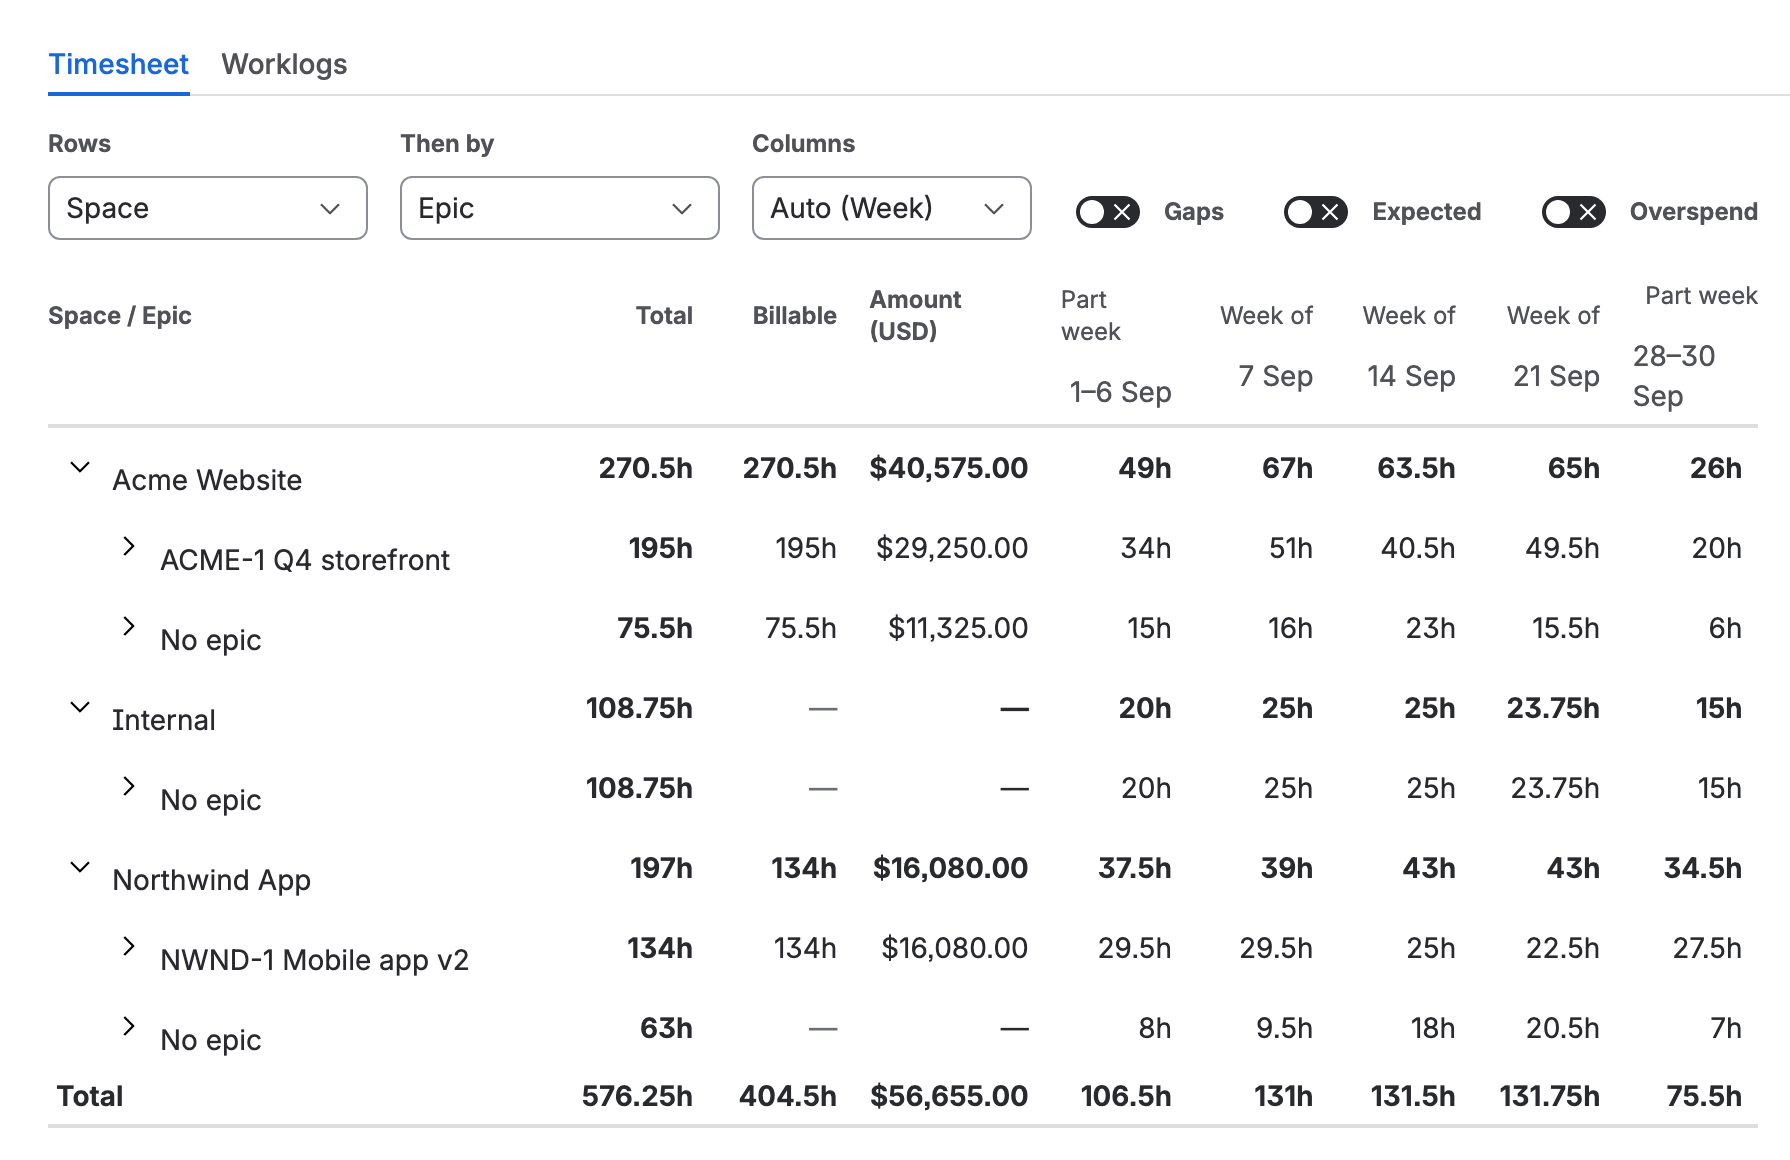Enable the Gaps toggle
Screen dimensions: 1790x1160
click(x=1108, y=212)
